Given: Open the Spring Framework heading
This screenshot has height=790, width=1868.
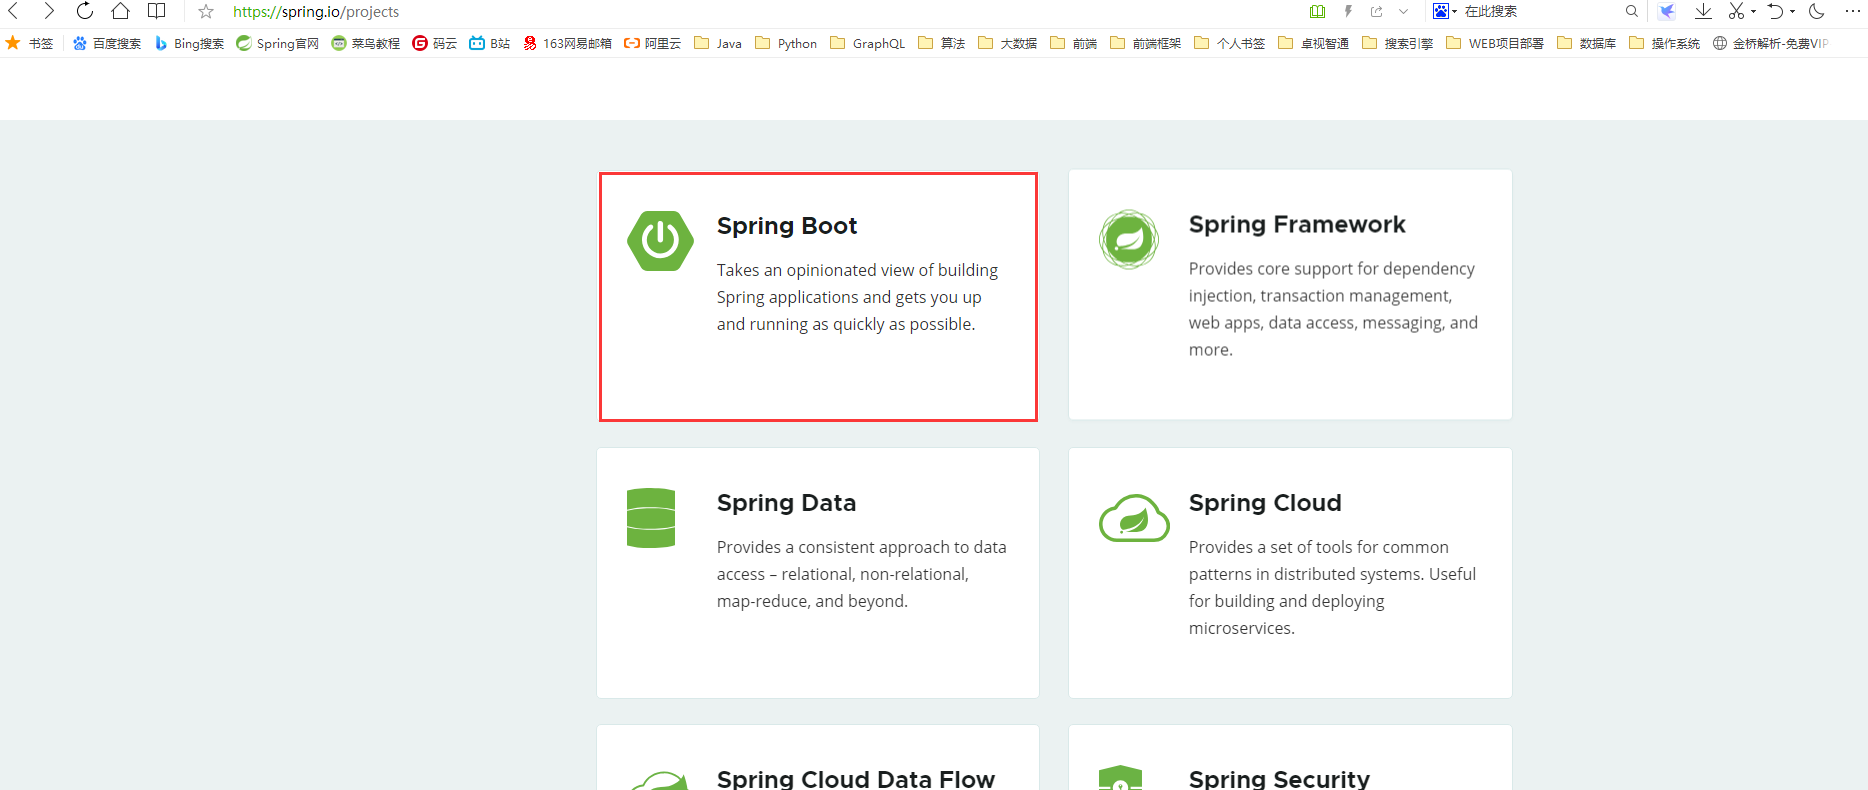Looking at the screenshot, I should tap(1297, 224).
